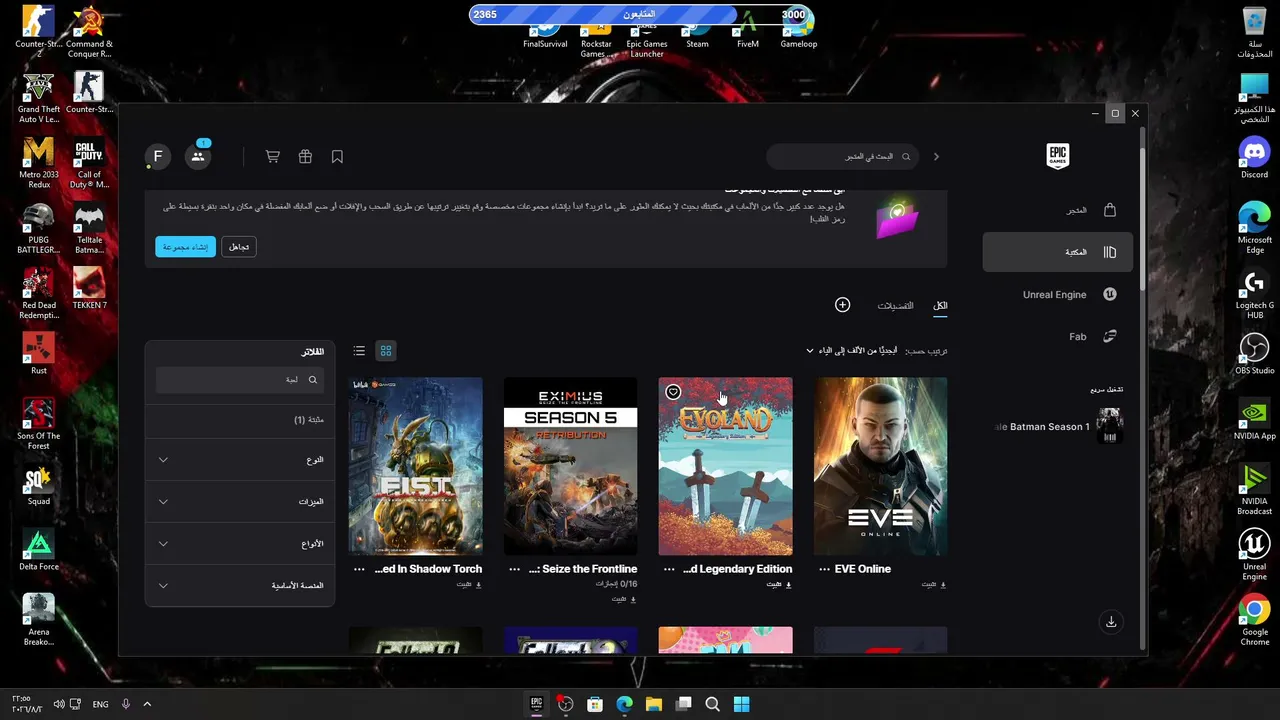The height and width of the screenshot is (720, 1280).
Task: Open F.I.S.T. game cover
Action: coord(415,466)
